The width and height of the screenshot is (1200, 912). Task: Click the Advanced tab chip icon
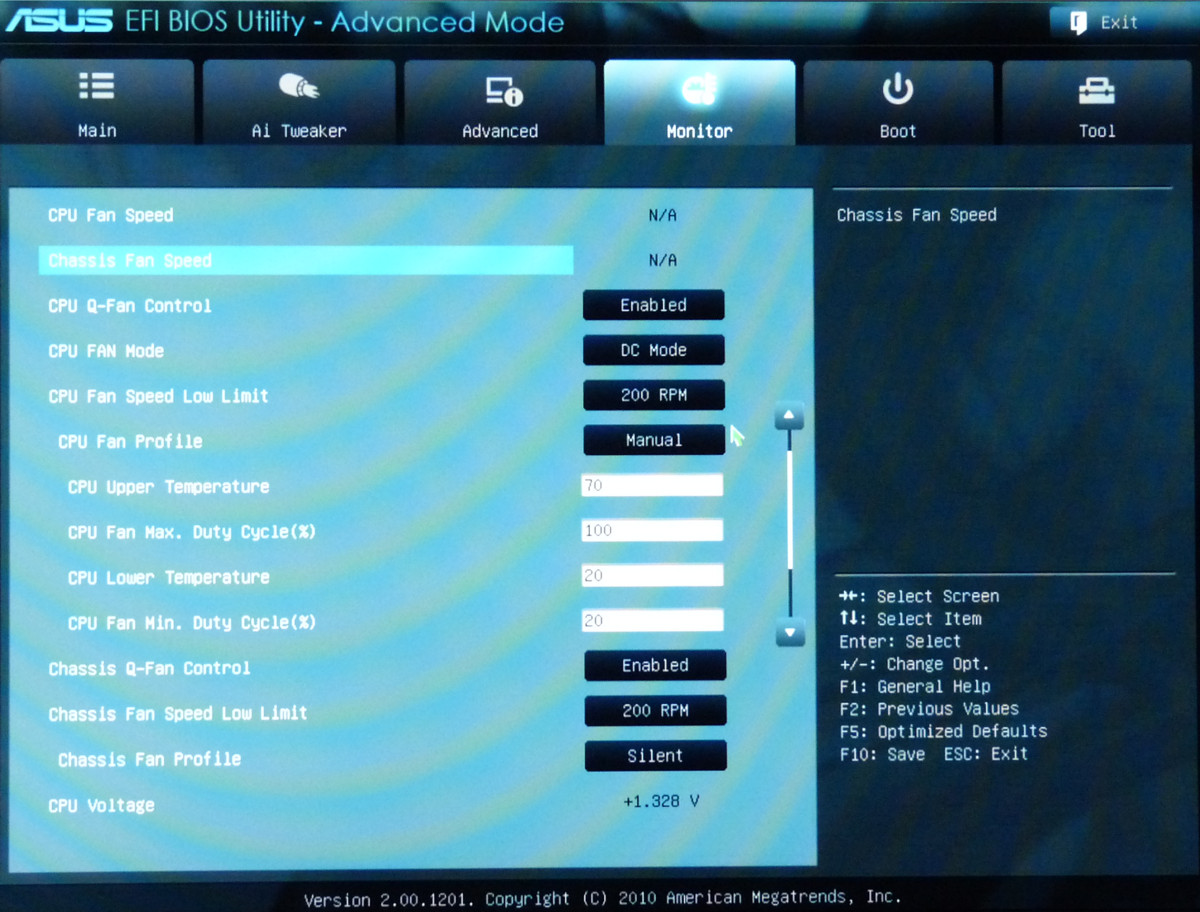504,91
